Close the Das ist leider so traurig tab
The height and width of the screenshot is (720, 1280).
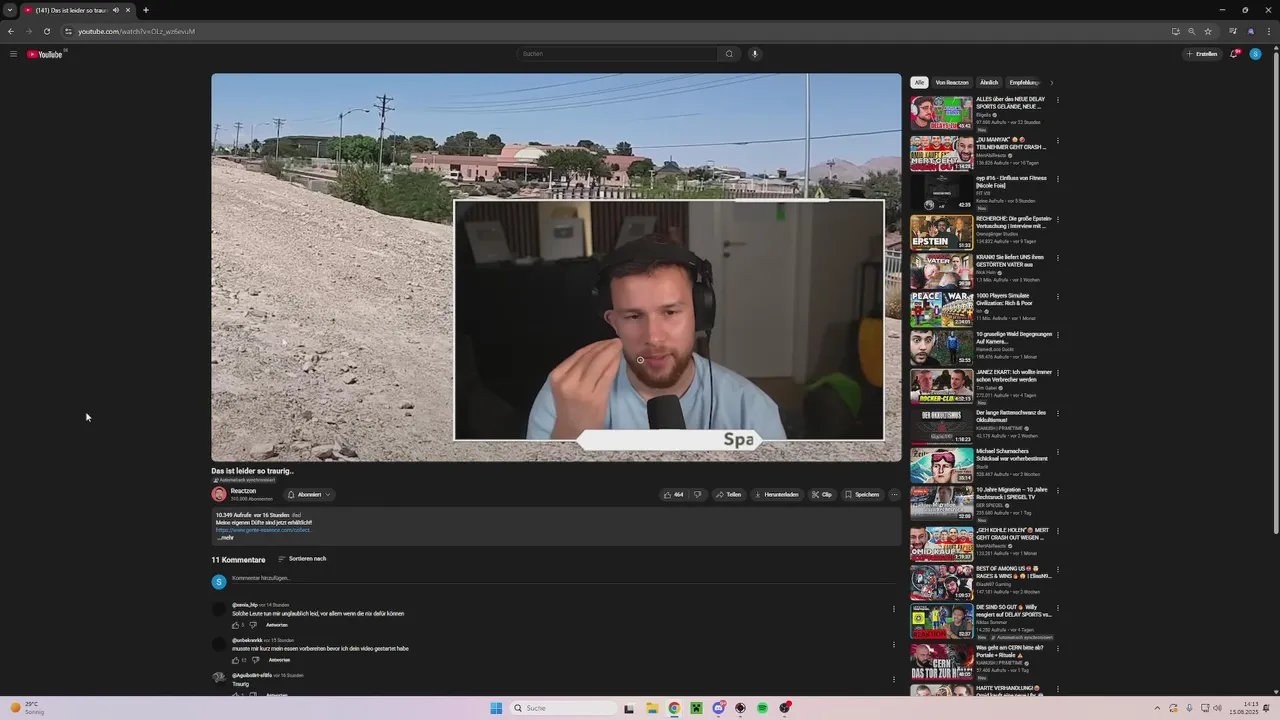tap(128, 10)
